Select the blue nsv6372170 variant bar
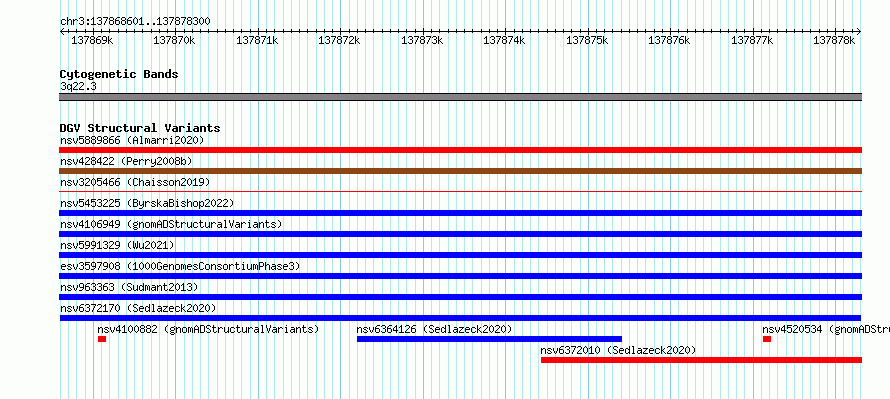This screenshot has width=890, height=399. pos(460,318)
